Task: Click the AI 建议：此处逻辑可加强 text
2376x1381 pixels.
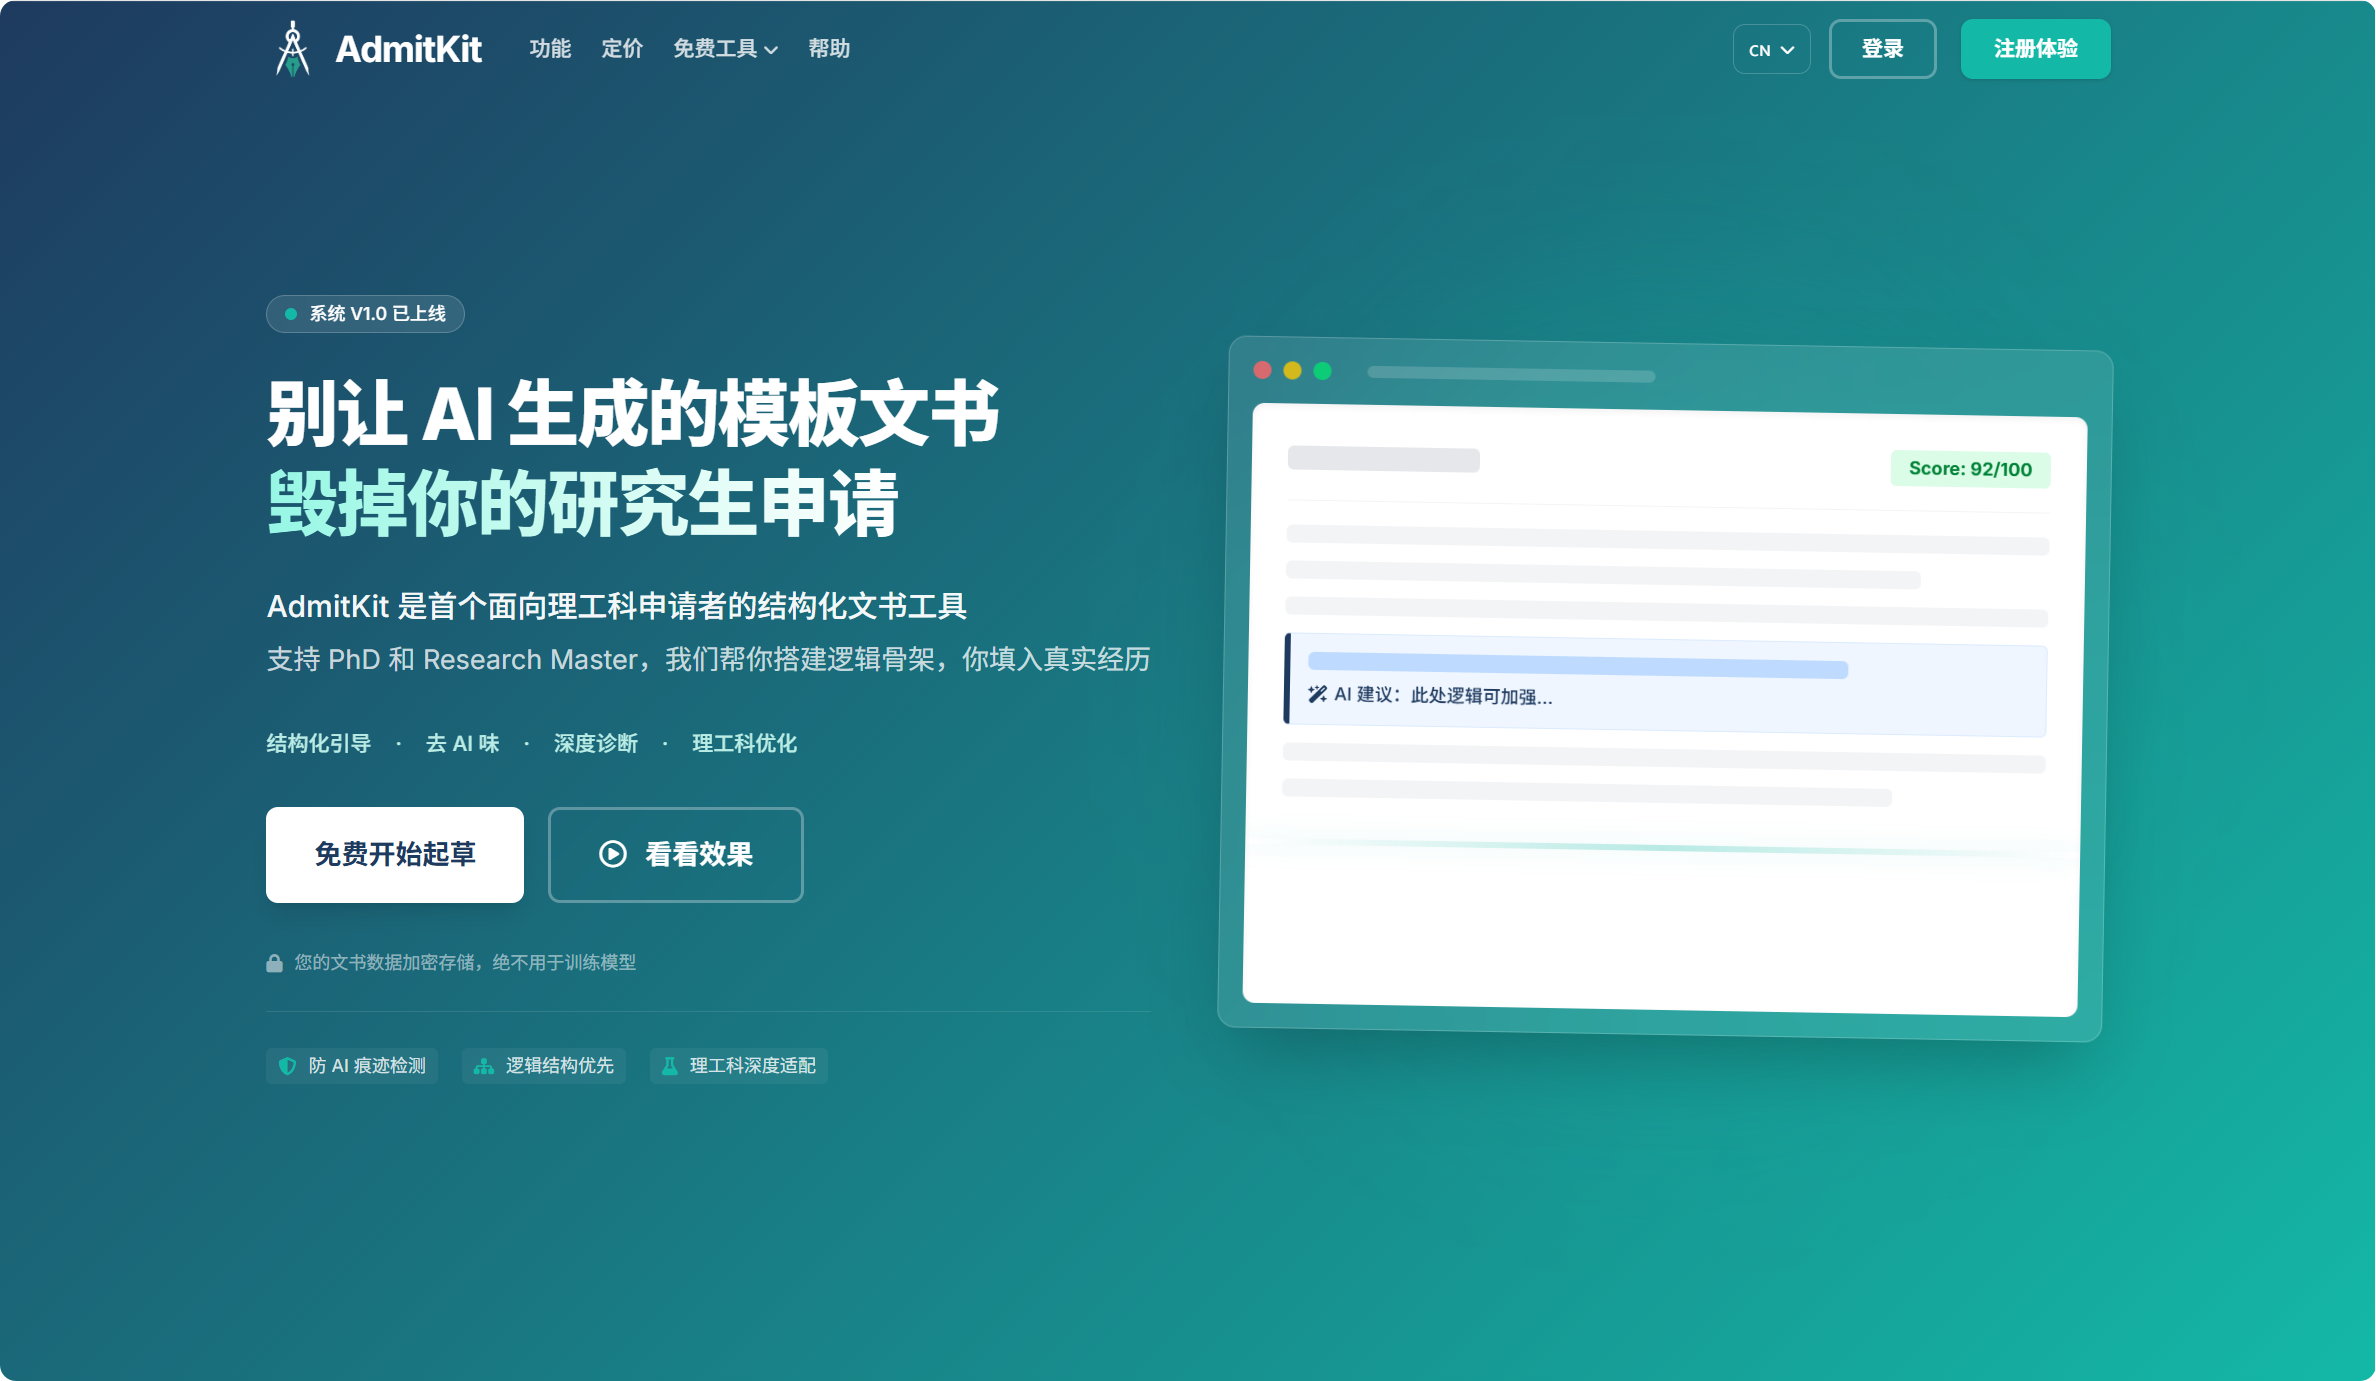Action: coord(1443,695)
